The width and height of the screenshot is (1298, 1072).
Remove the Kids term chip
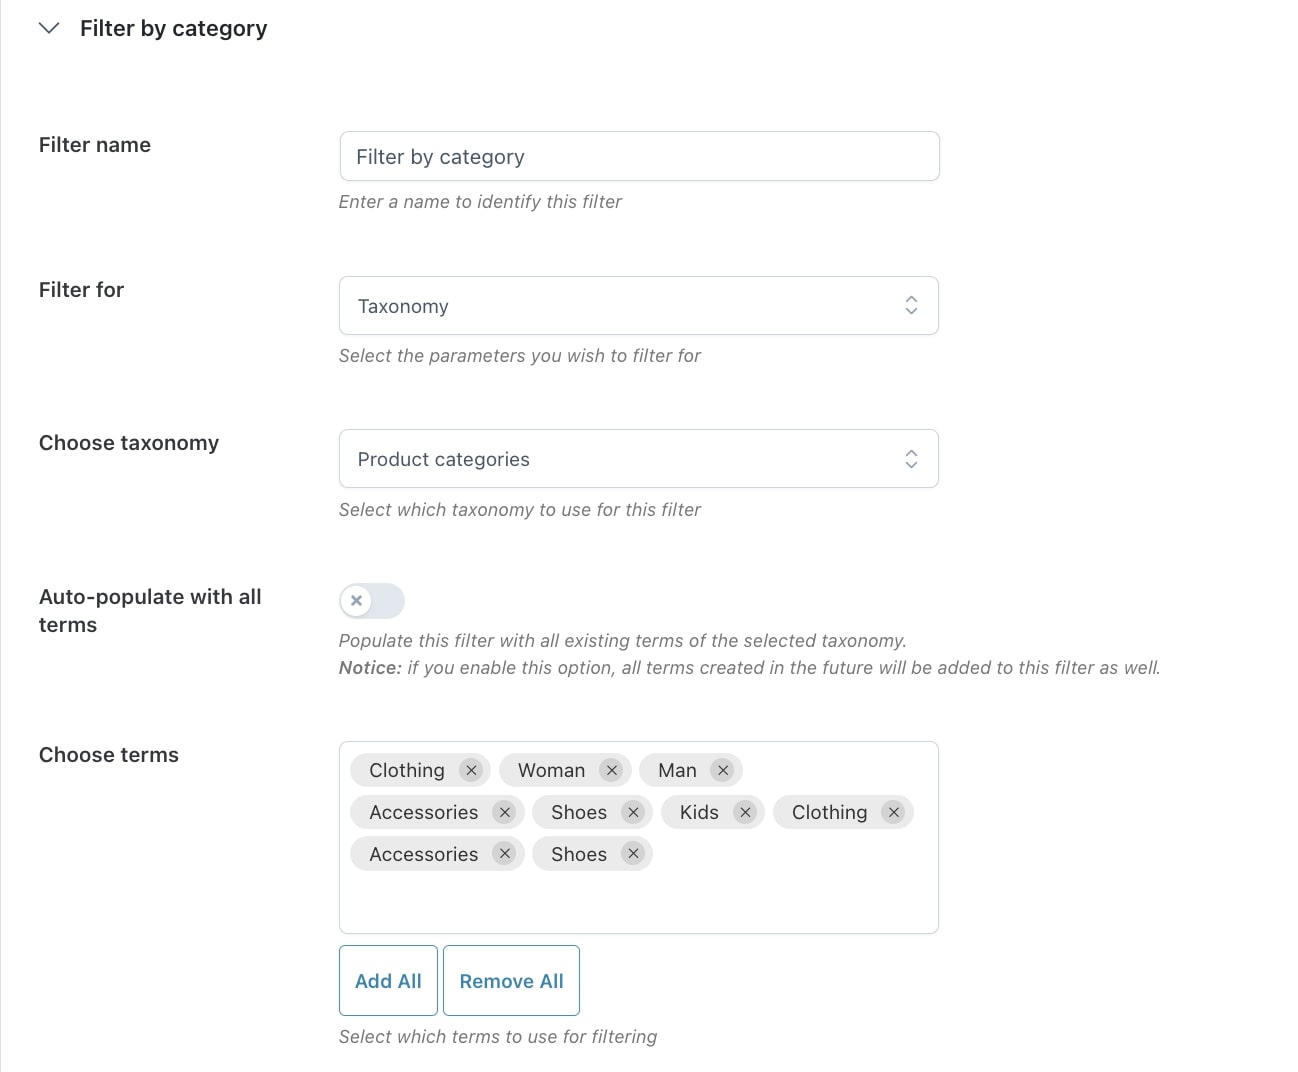tap(745, 812)
